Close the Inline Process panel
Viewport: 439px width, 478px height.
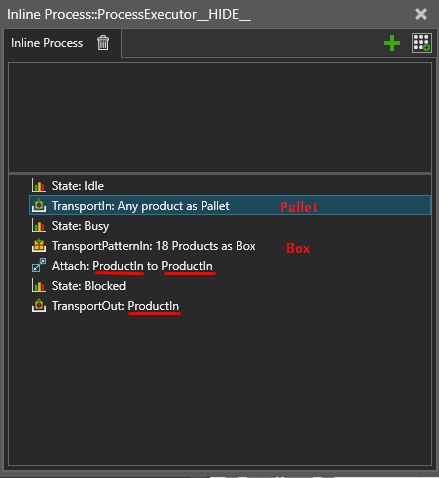click(421, 14)
